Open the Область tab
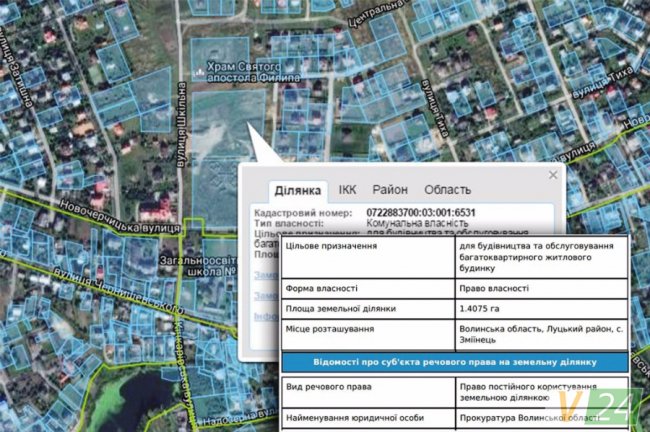The image size is (650, 432). pyautogui.click(x=447, y=189)
